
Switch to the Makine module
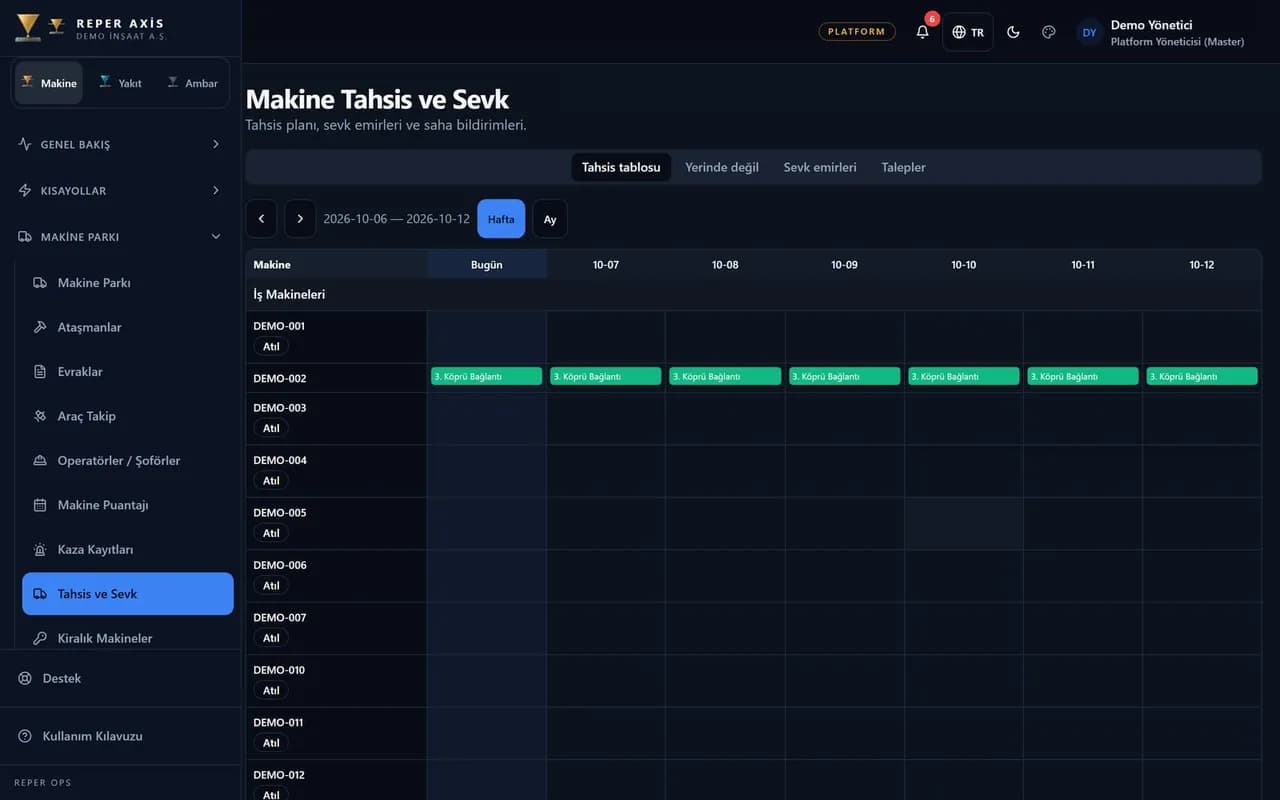click(x=49, y=83)
